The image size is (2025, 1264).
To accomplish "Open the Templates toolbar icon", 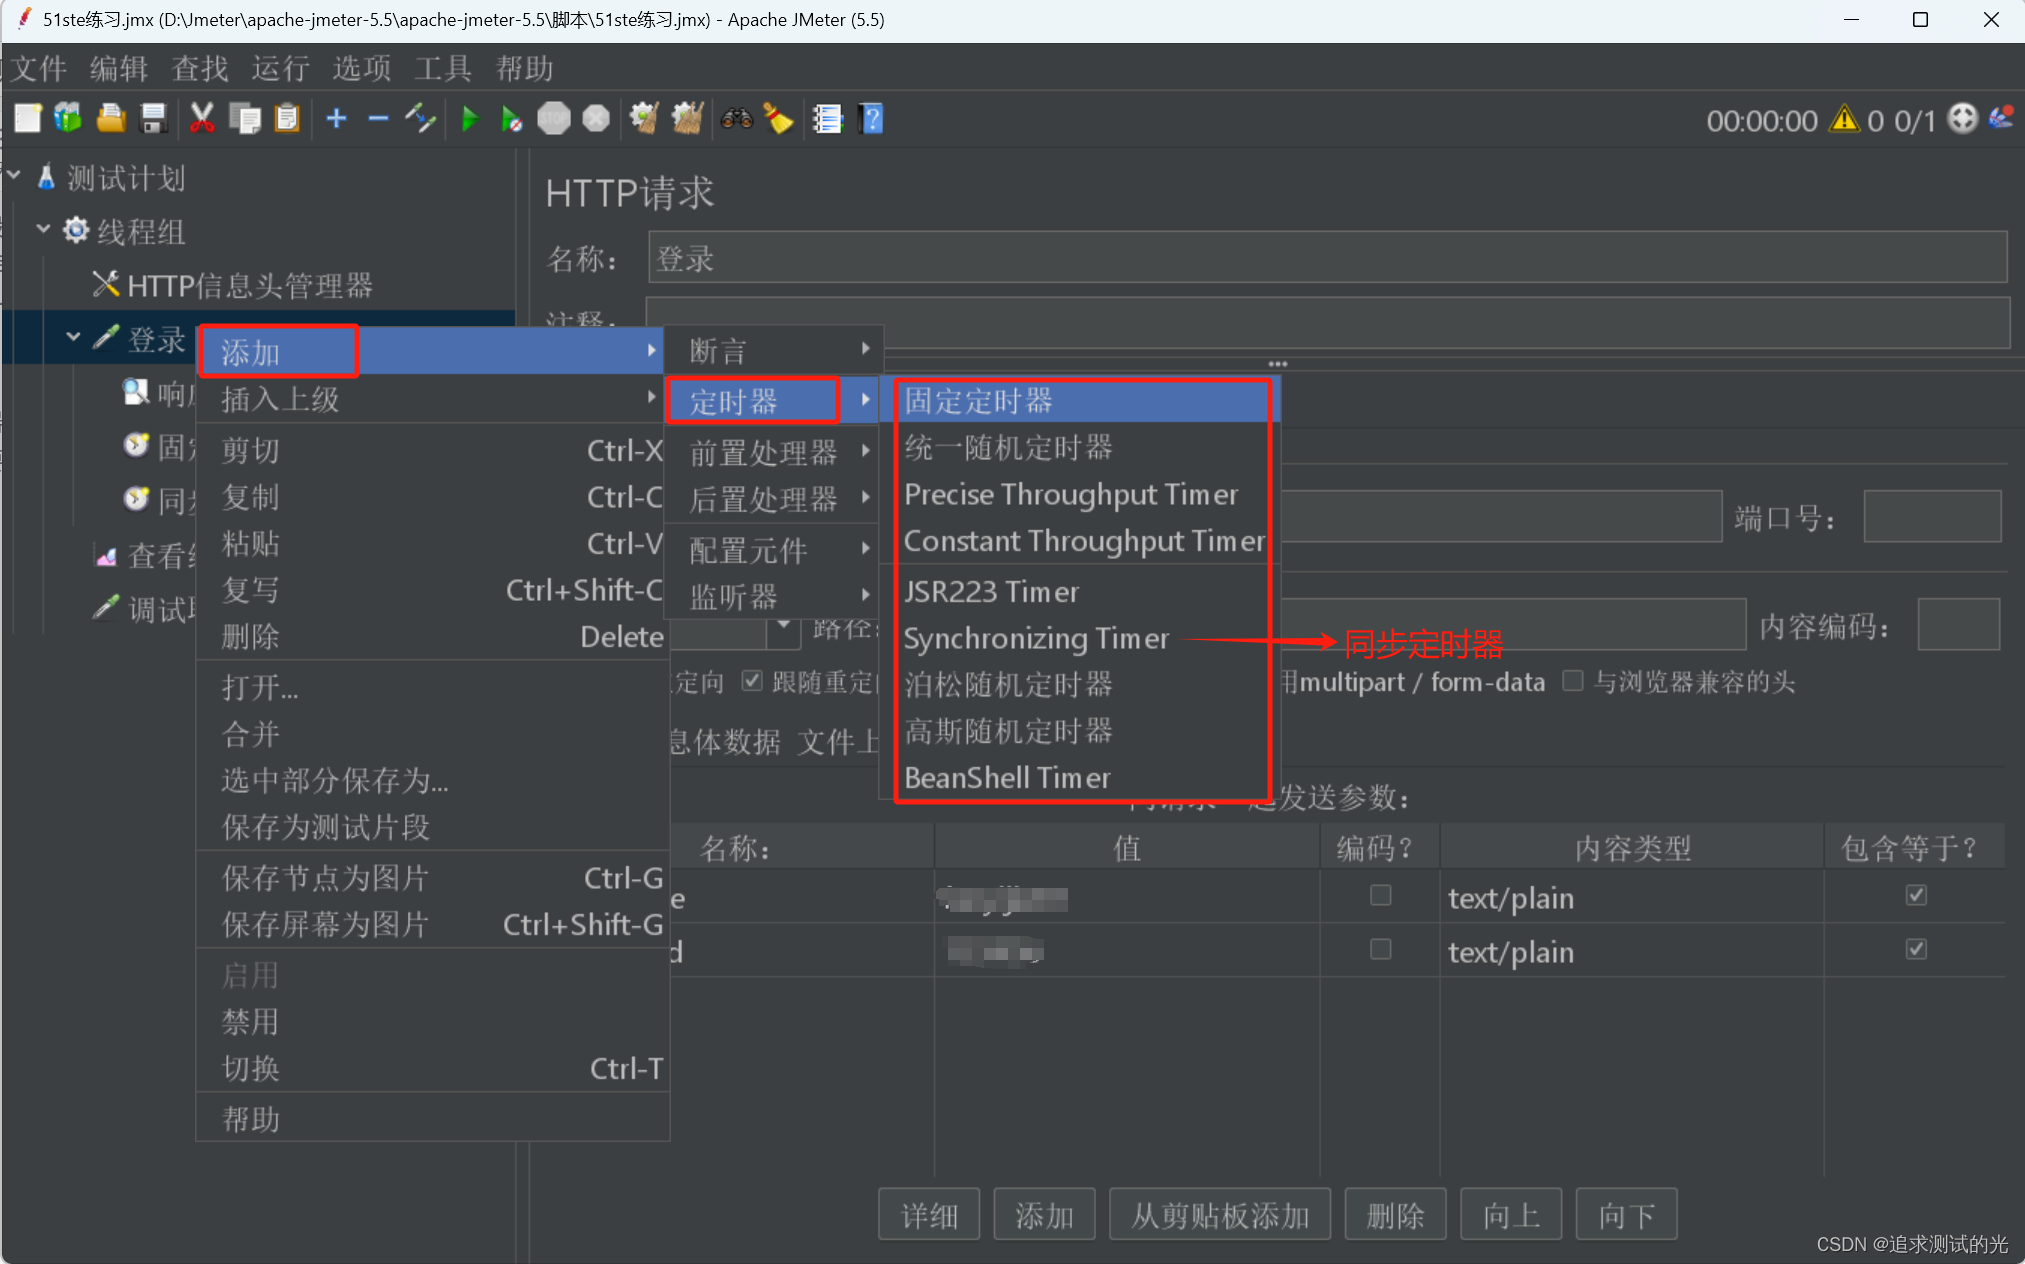I will coord(68,119).
